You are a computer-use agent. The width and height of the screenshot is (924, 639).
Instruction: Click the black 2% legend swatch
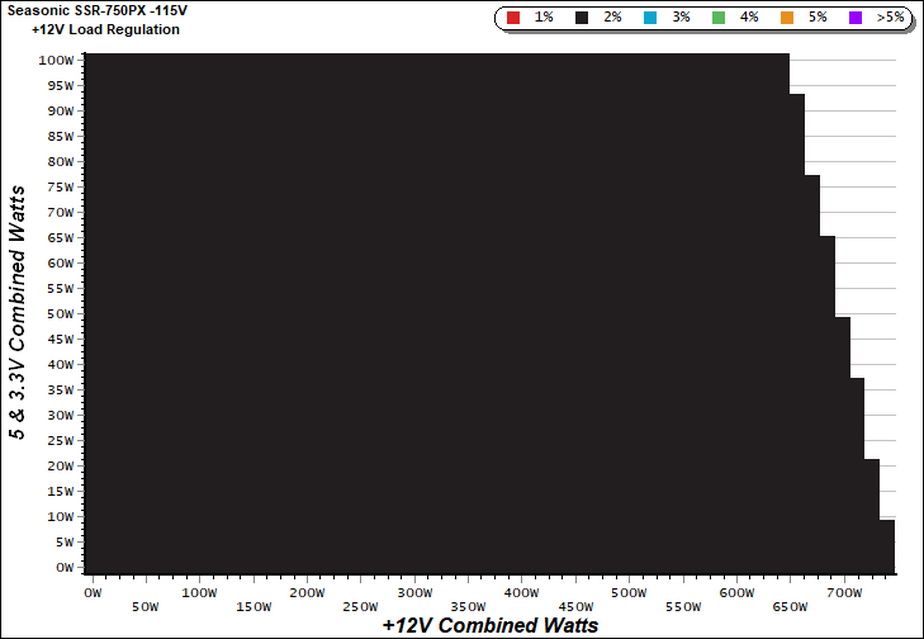click(x=582, y=18)
